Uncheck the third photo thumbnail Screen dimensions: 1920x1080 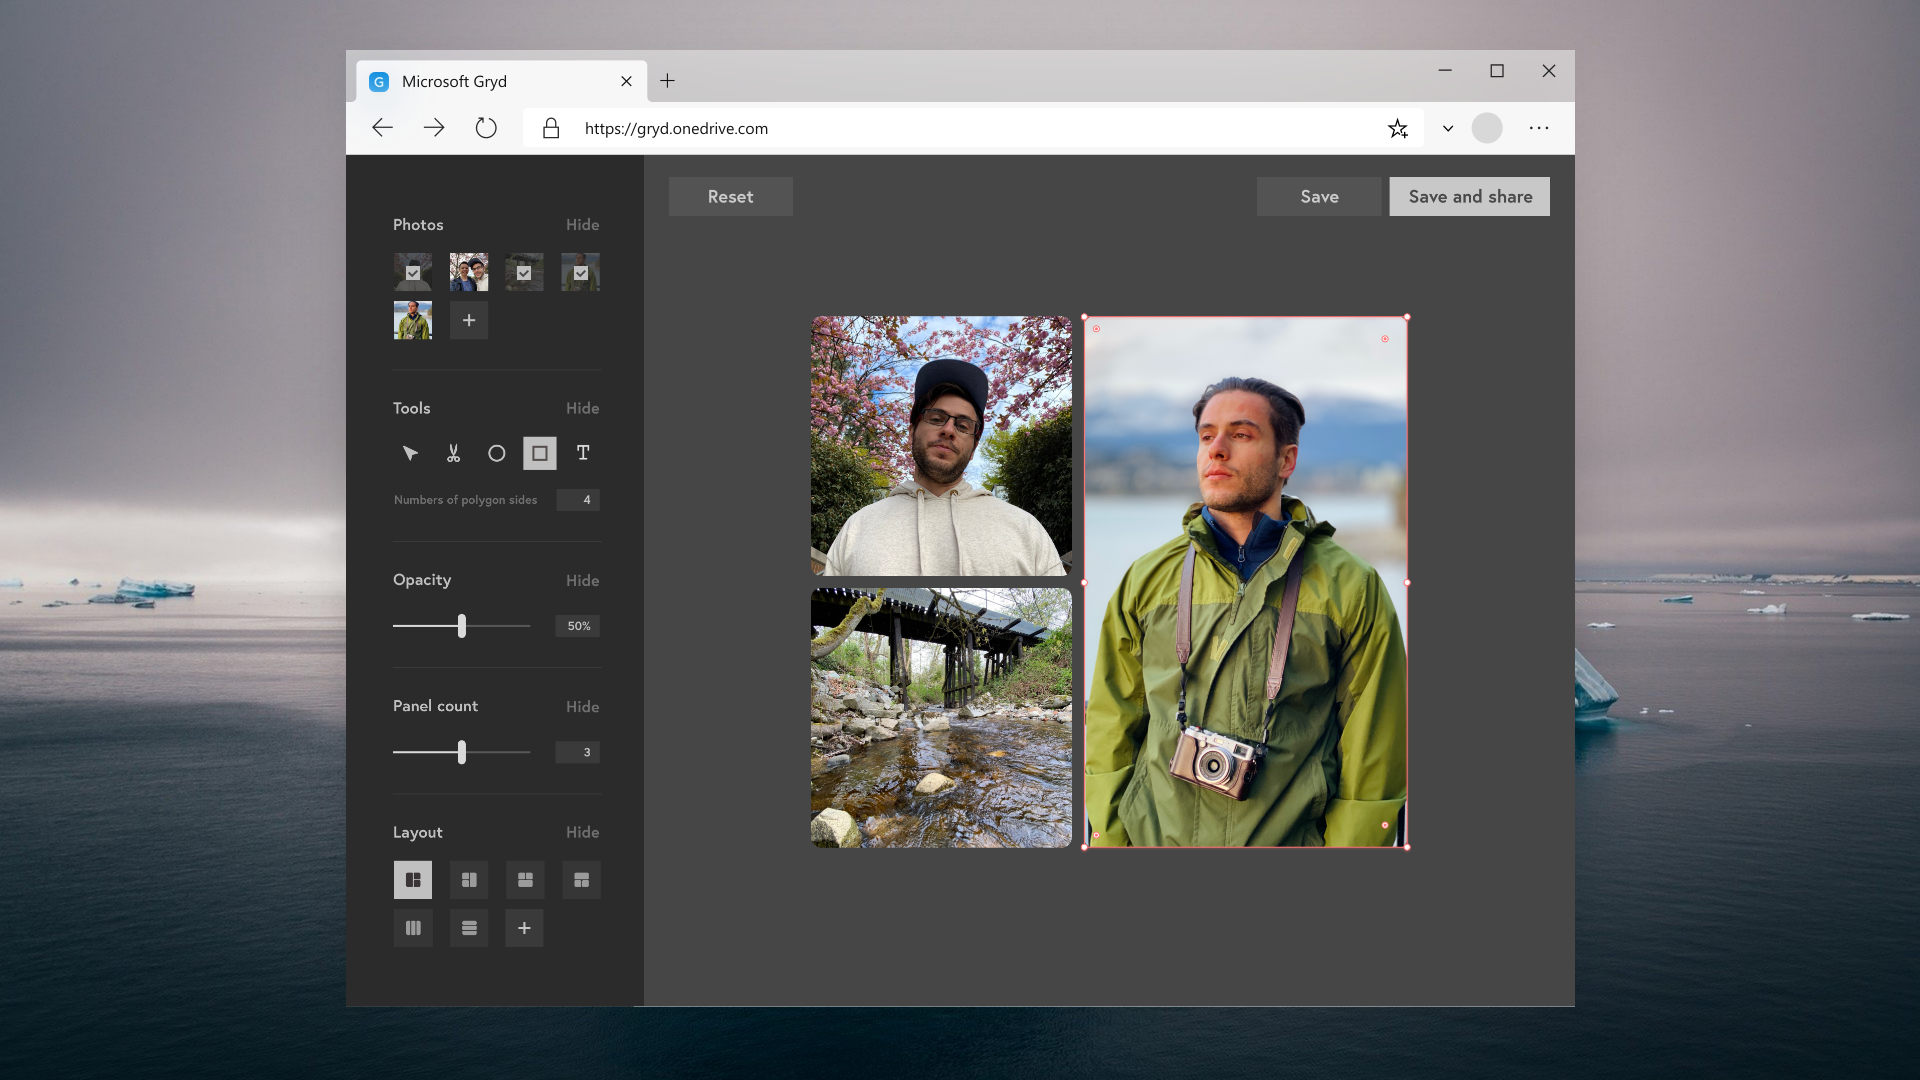[524, 272]
